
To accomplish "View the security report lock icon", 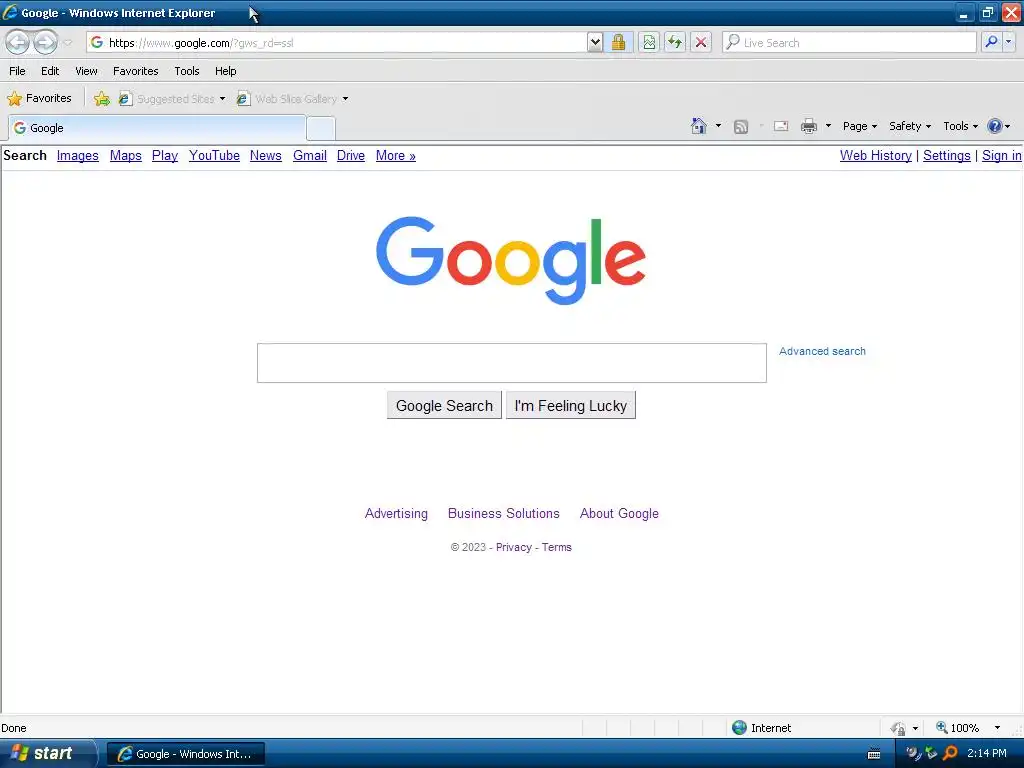I will click(618, 42).
